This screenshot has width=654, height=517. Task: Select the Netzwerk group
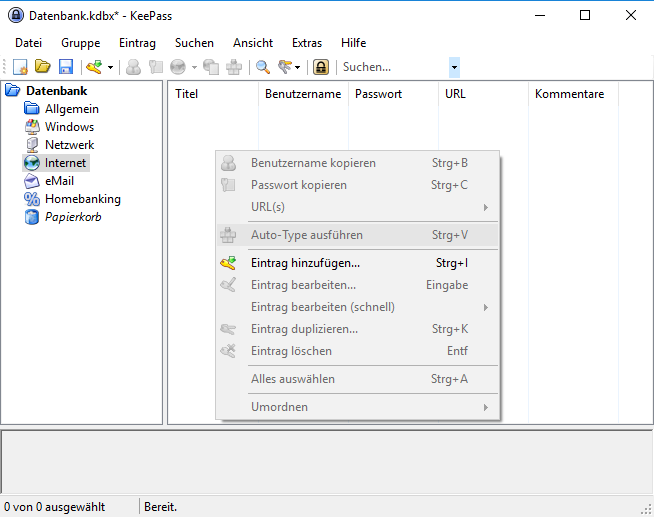pos(70,145)
